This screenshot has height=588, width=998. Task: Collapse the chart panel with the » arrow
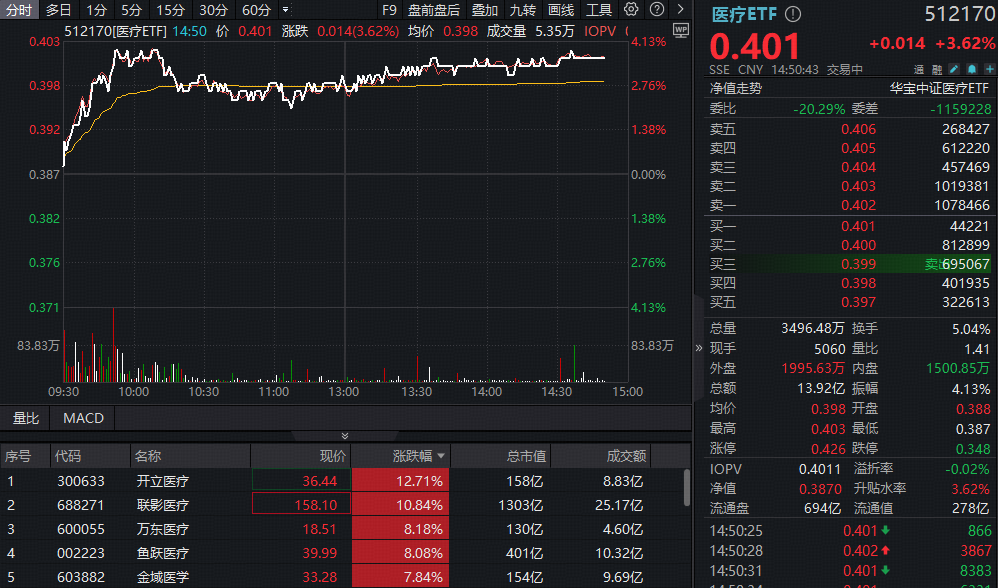[697, 348]
